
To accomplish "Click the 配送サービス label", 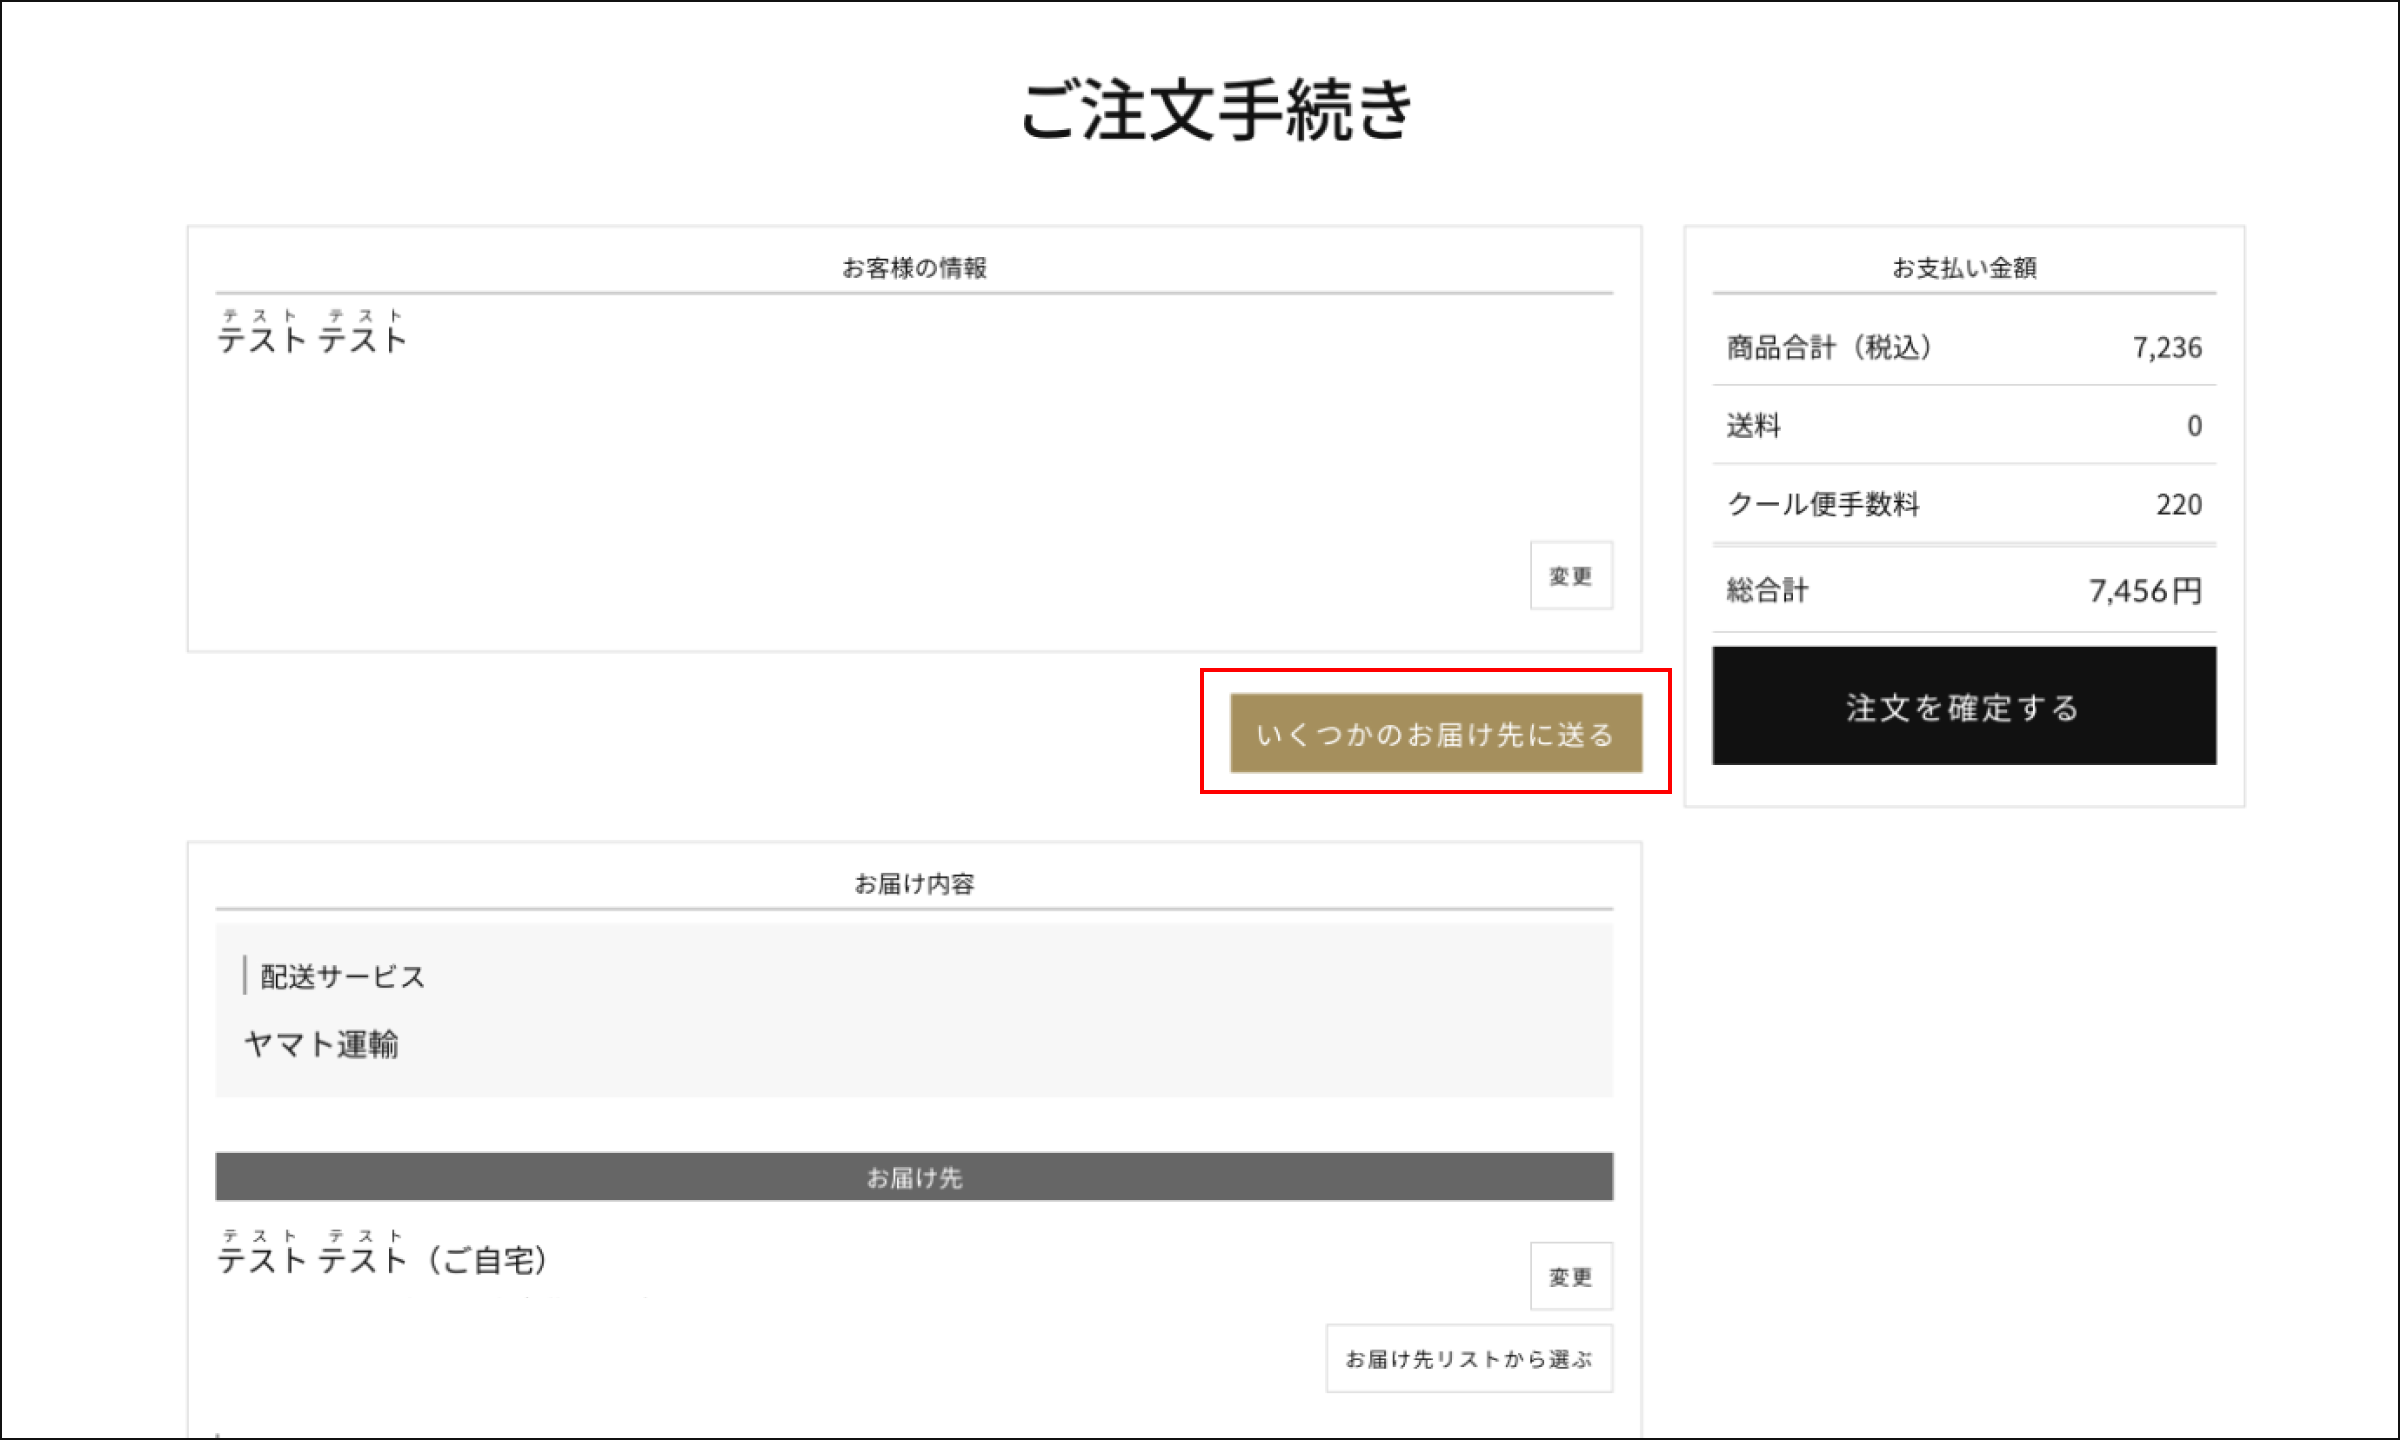I will pyautogui.click(x=342, y=977).
